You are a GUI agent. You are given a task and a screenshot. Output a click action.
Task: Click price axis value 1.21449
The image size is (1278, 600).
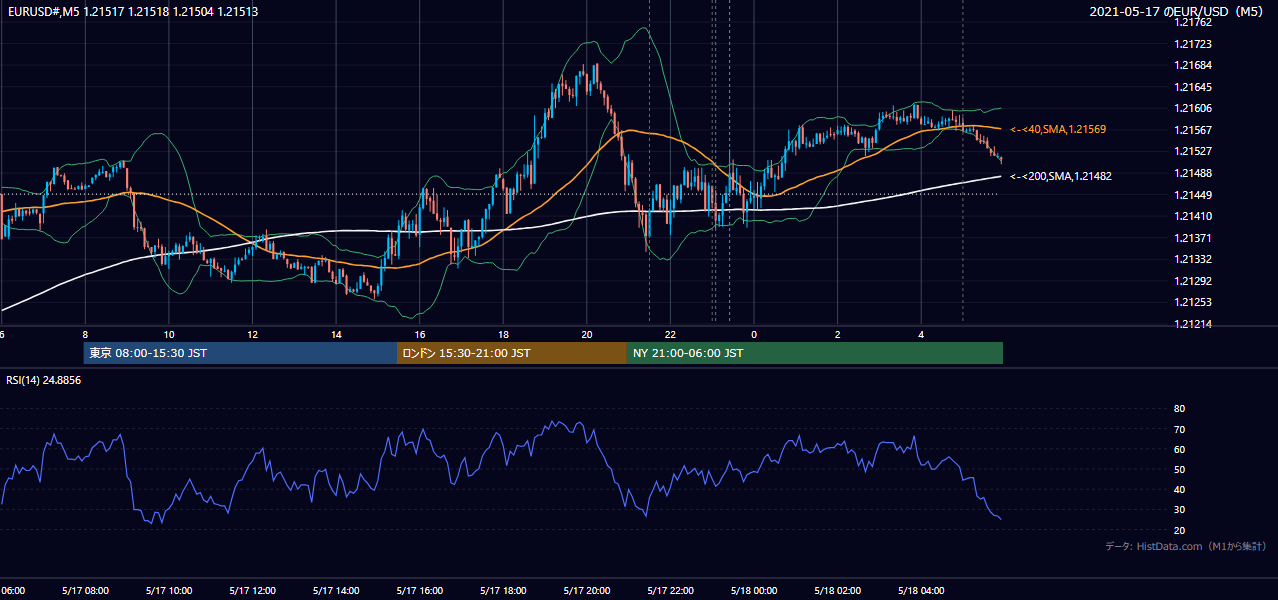tap(1191, 195)
